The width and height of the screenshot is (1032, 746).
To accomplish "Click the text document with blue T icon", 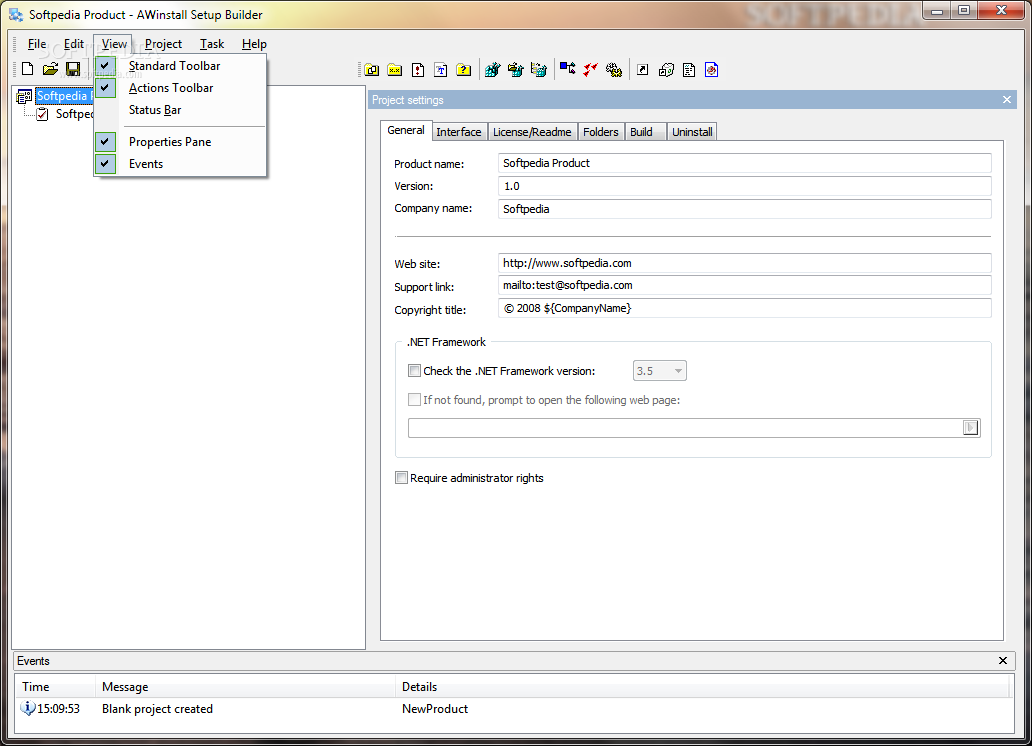I will pos(441,70).
